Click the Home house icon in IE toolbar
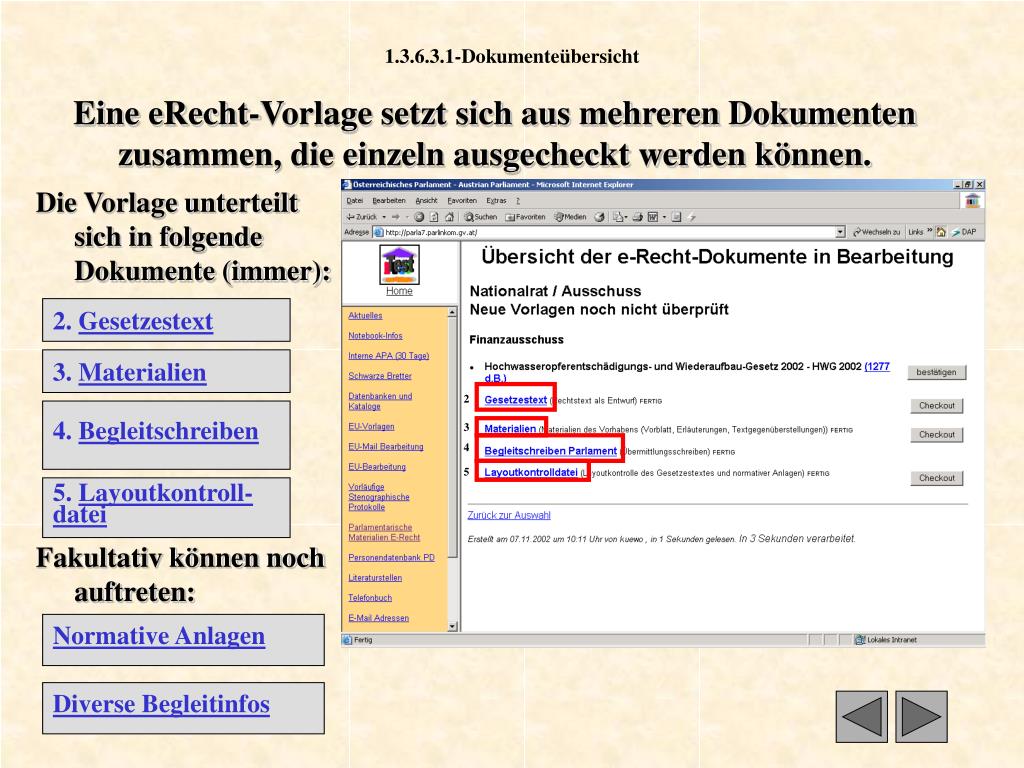 click(x=449, y=217)
